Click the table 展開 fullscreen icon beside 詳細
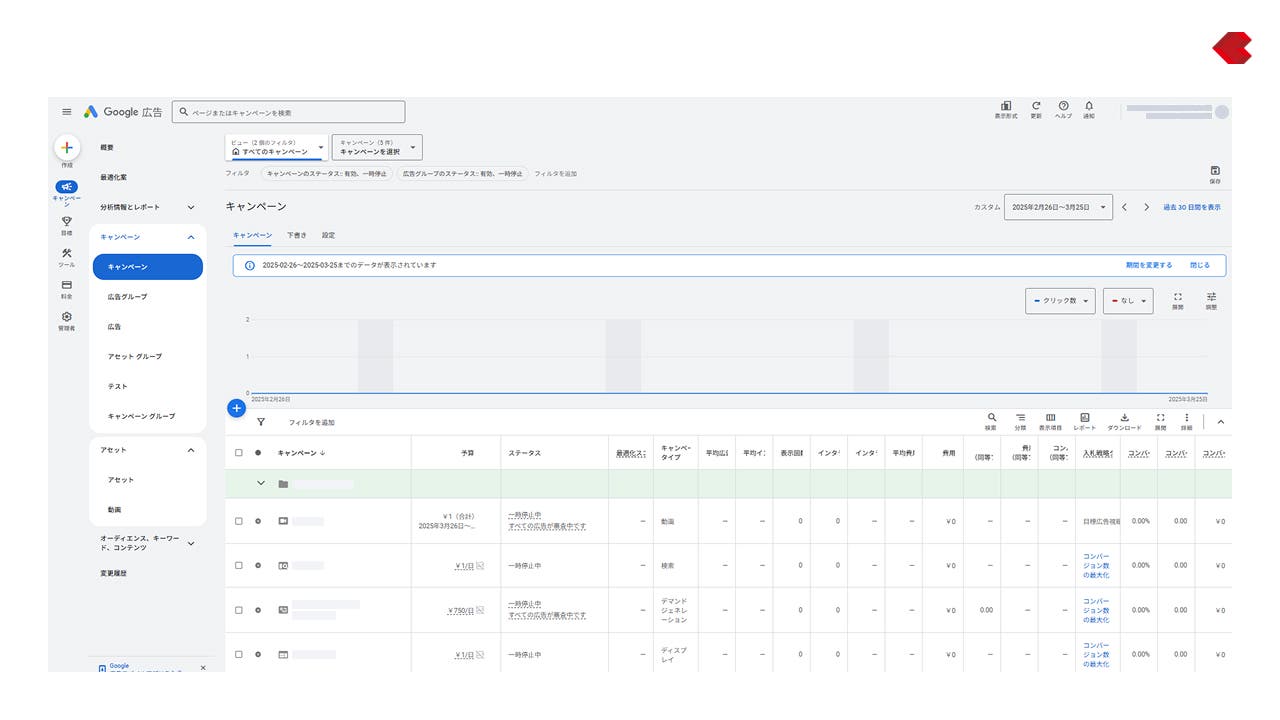This screenshot has height=720, width=1280. click(1160, 418)
